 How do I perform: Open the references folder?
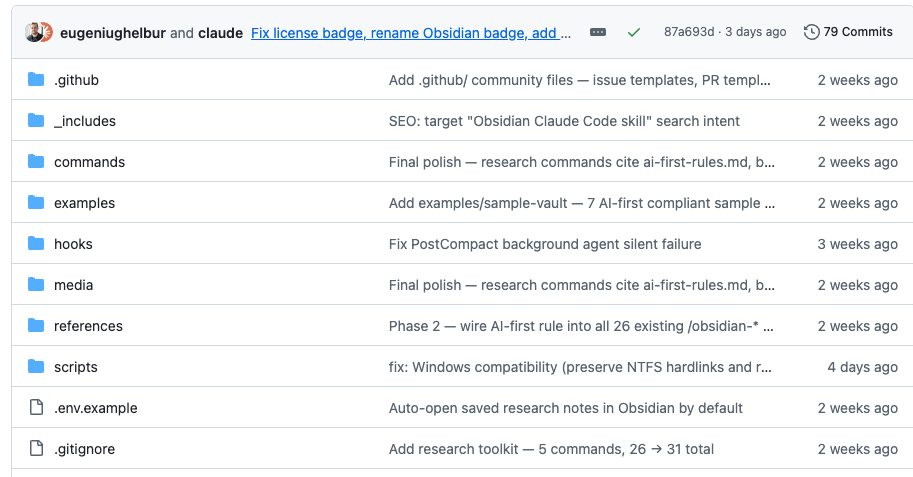[x=89, y=326]
